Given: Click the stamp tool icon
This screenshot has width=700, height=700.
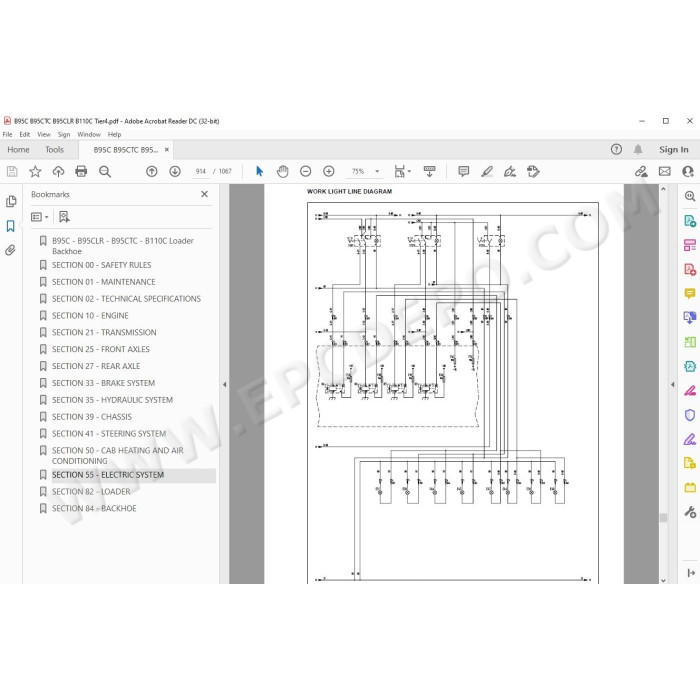Looking at the screenshot, I should [x=533, y=171].
